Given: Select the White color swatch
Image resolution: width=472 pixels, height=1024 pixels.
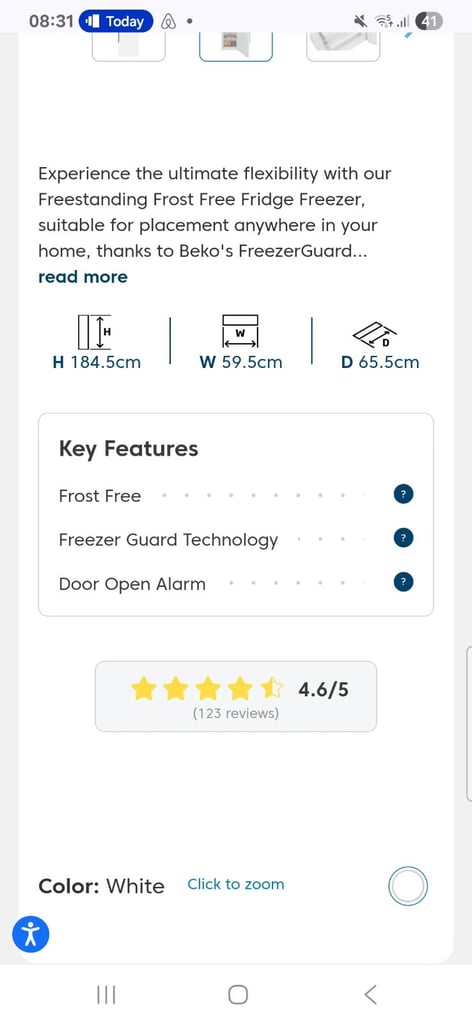Looking at the screenshot, I should tap(408, 886).
